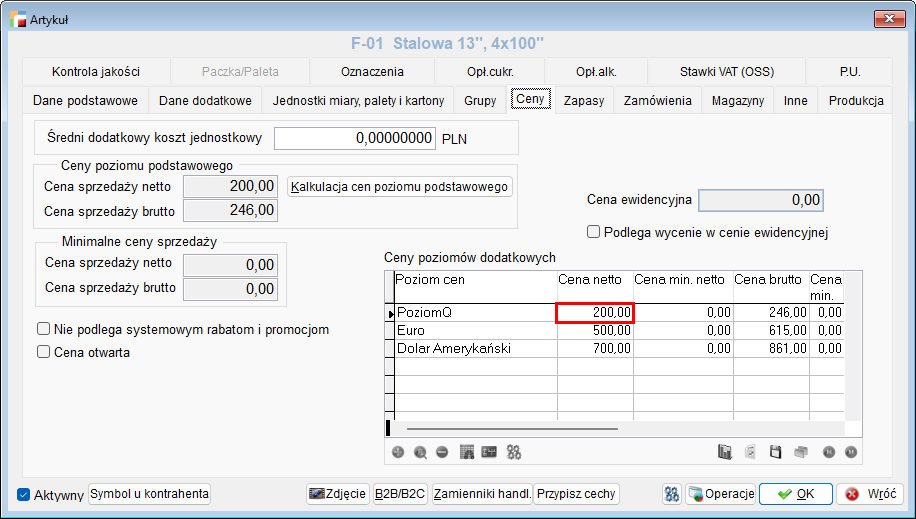The height and width of the screenshot is (519, 916).
Task: Click the remove row minus icon
Action: coord(442,452)
